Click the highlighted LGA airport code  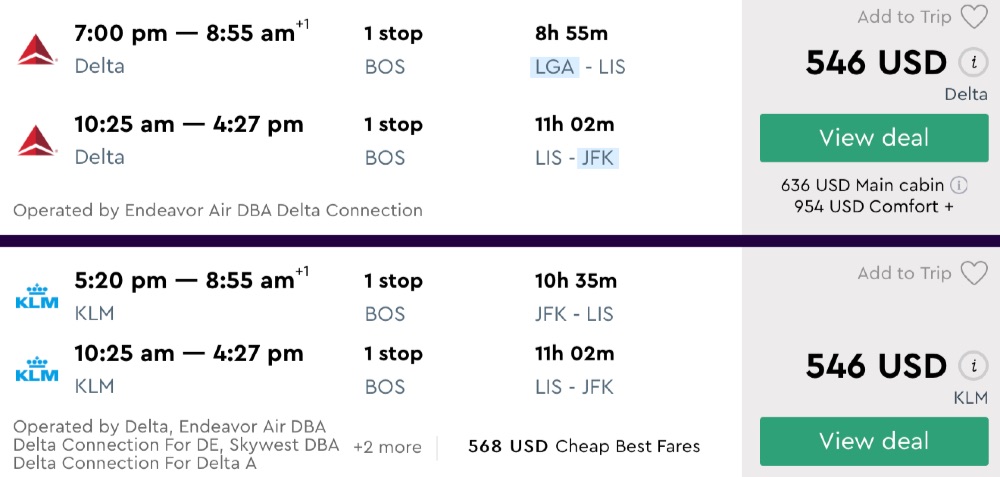pyautogui.click(x=555, y=67)
